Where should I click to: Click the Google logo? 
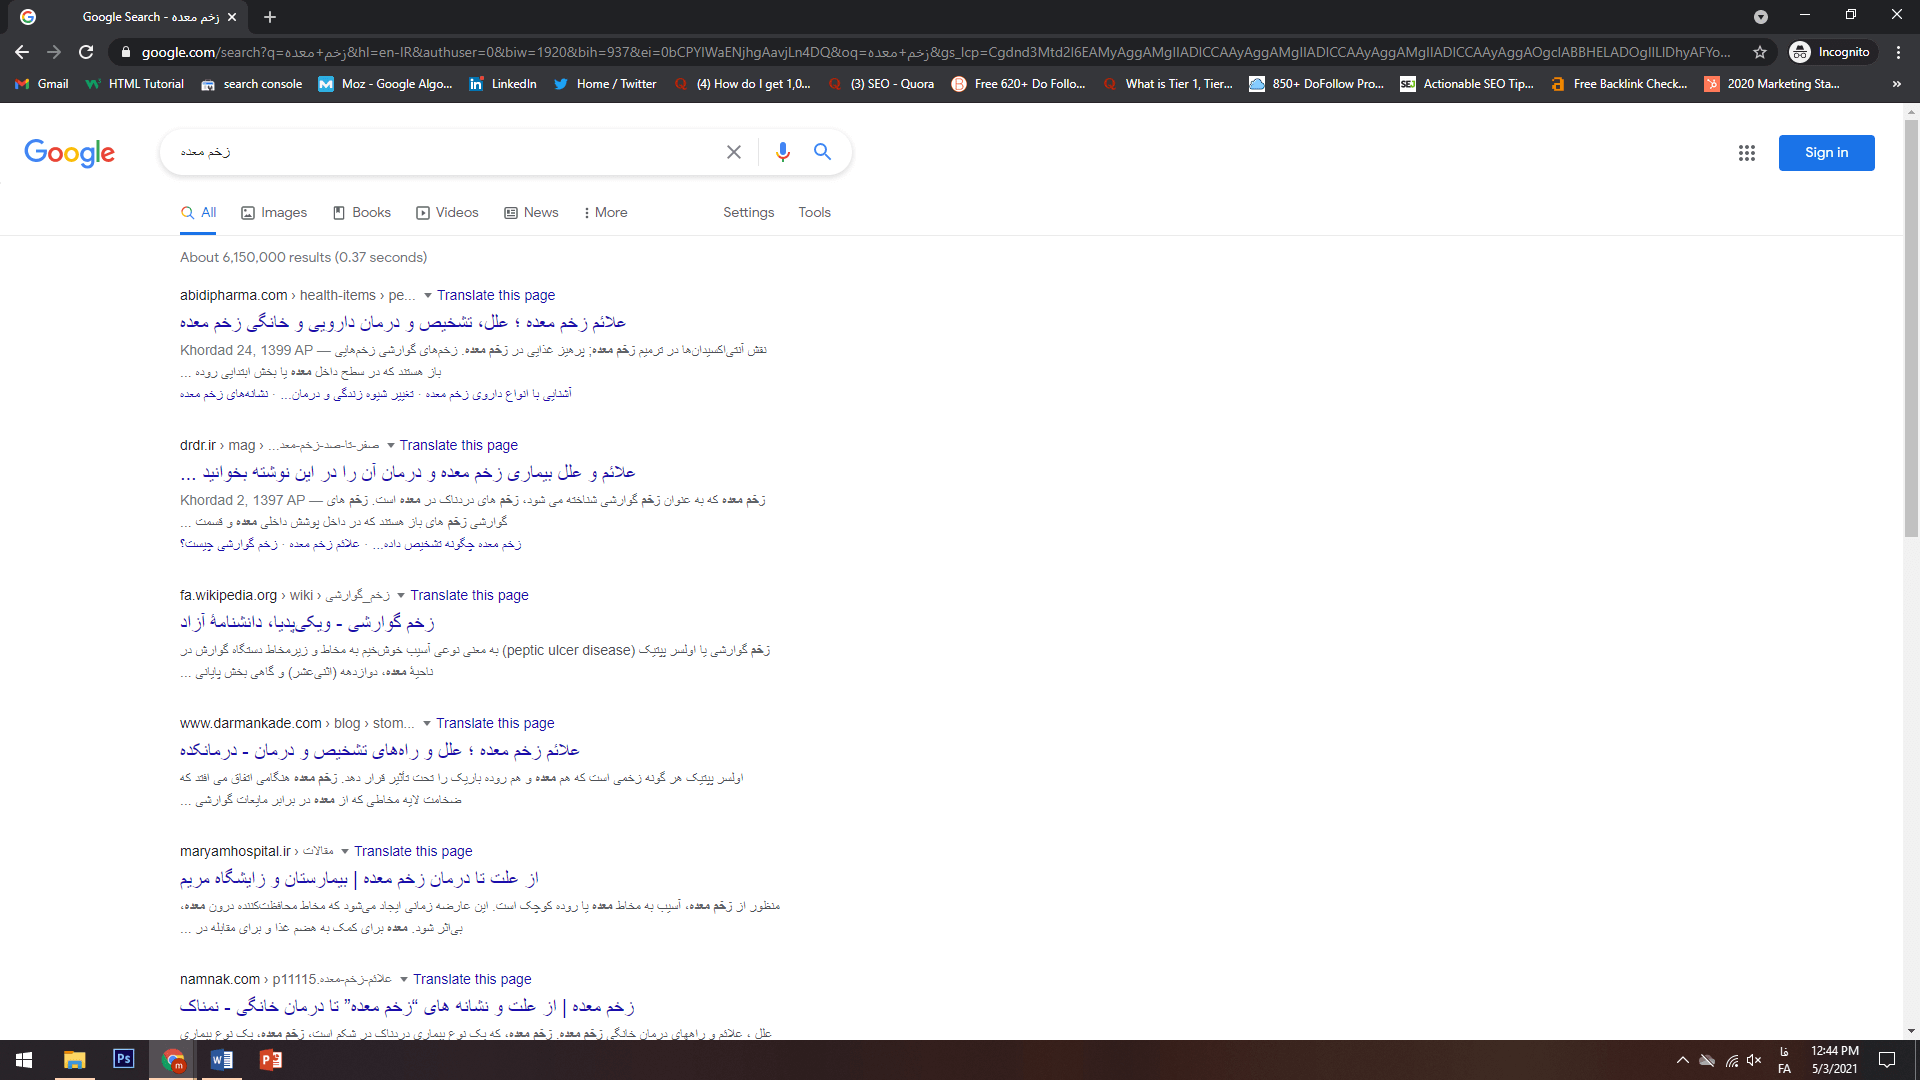69,153
